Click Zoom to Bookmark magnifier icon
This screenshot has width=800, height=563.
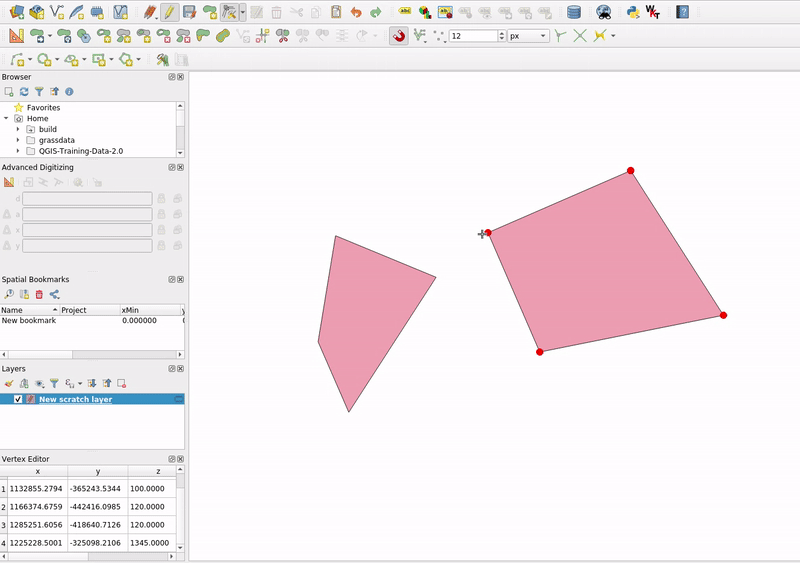pos(9,294)
